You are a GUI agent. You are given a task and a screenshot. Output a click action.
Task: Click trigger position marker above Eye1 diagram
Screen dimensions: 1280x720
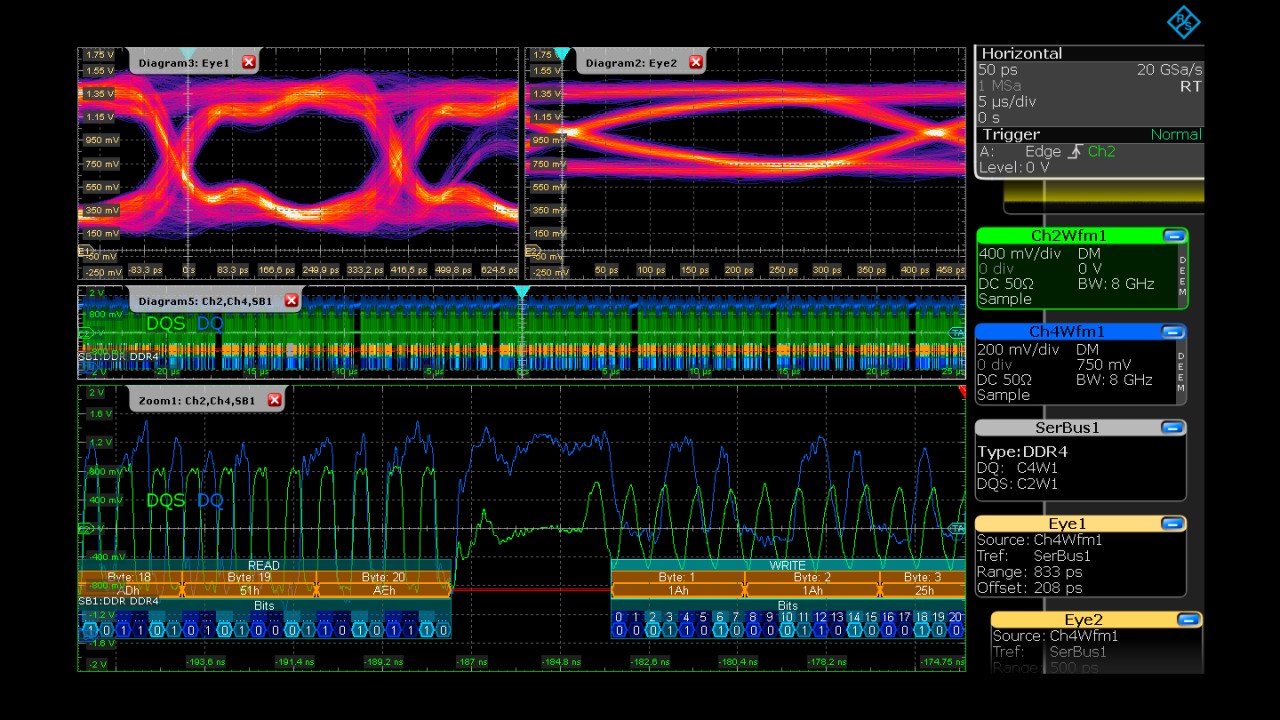187,53
